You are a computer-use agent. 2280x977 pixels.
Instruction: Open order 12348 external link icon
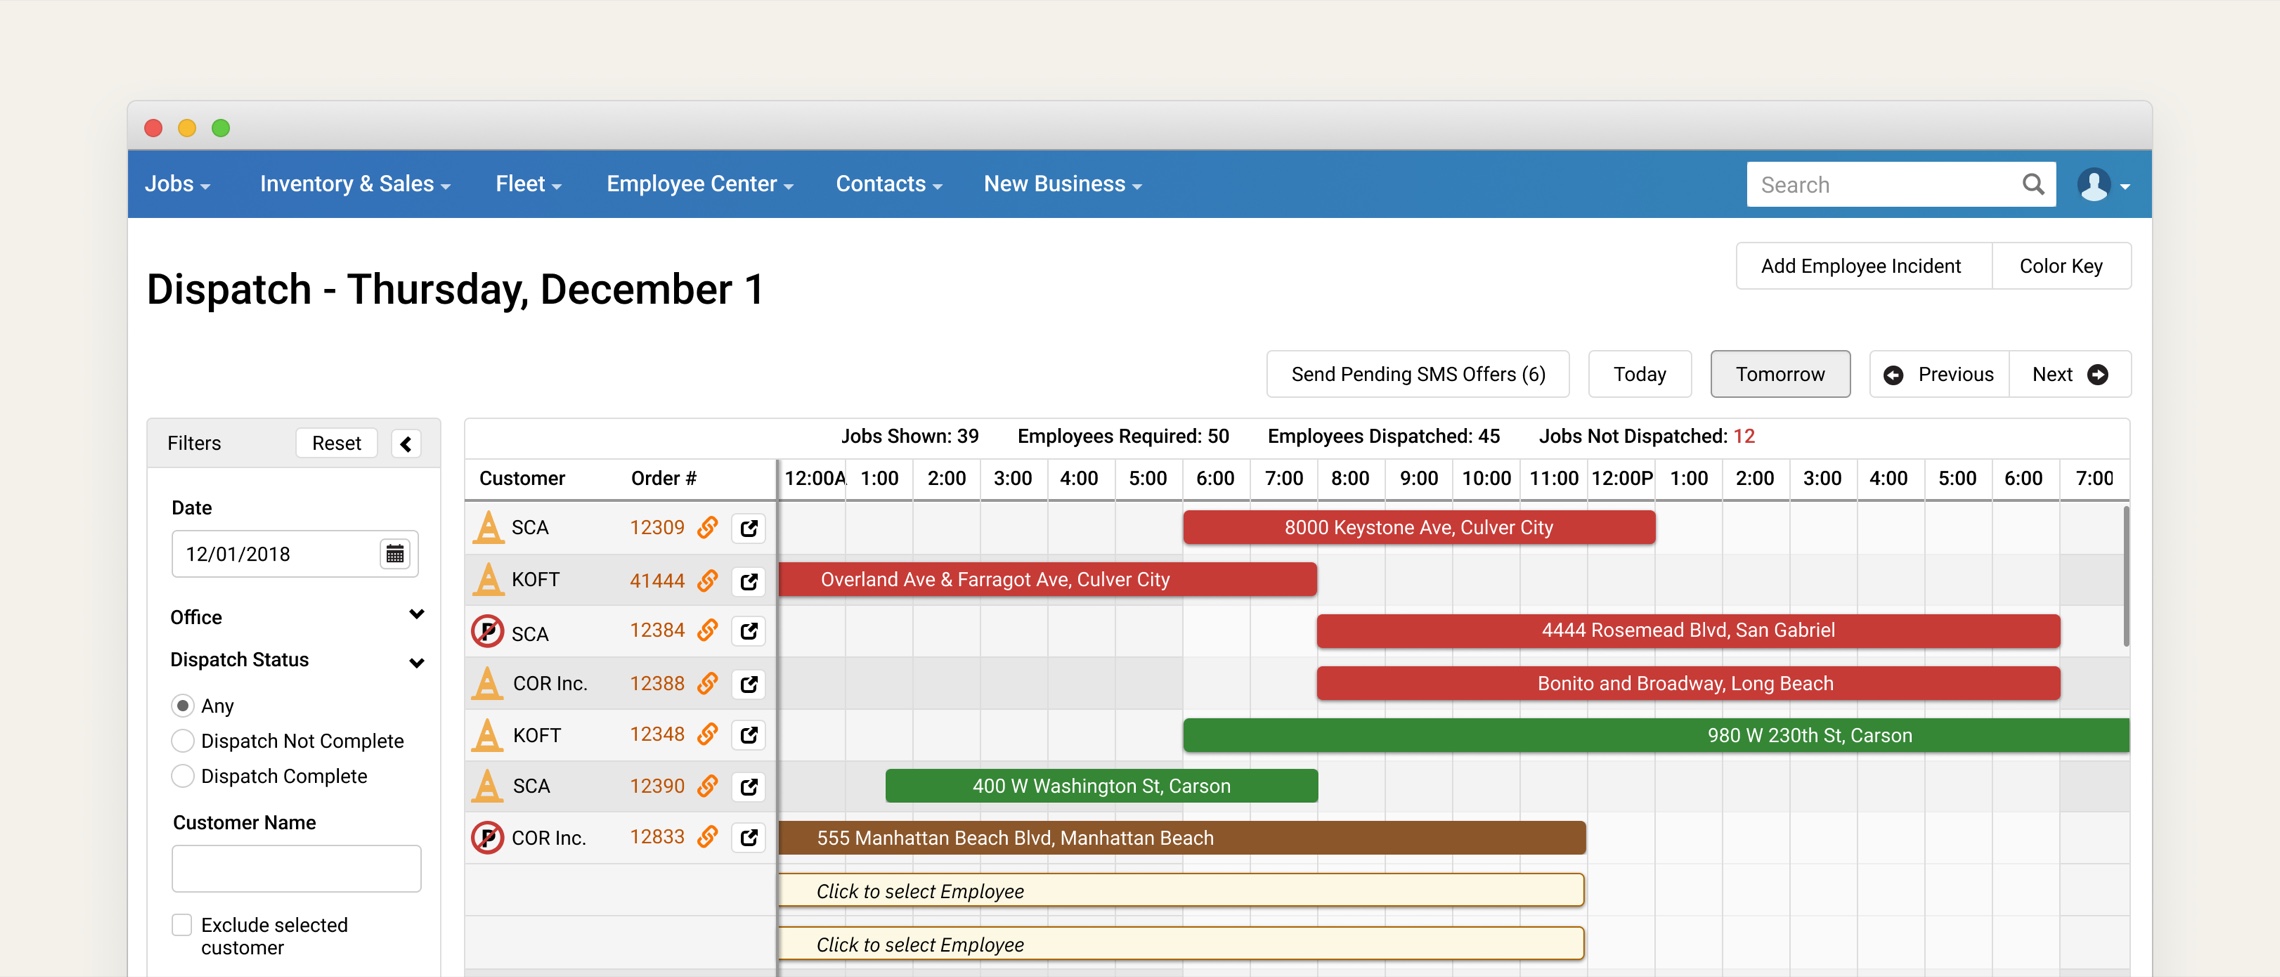point(749,735)
